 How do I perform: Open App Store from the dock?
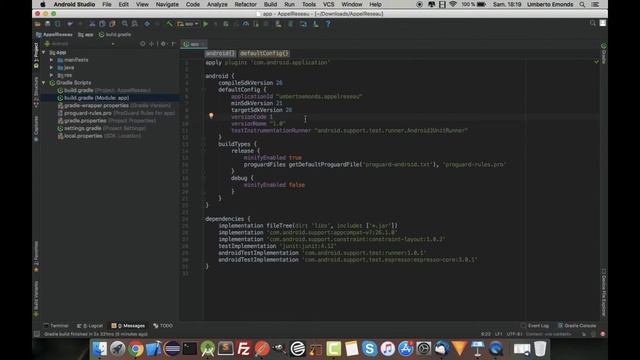[x=405, y=349]
